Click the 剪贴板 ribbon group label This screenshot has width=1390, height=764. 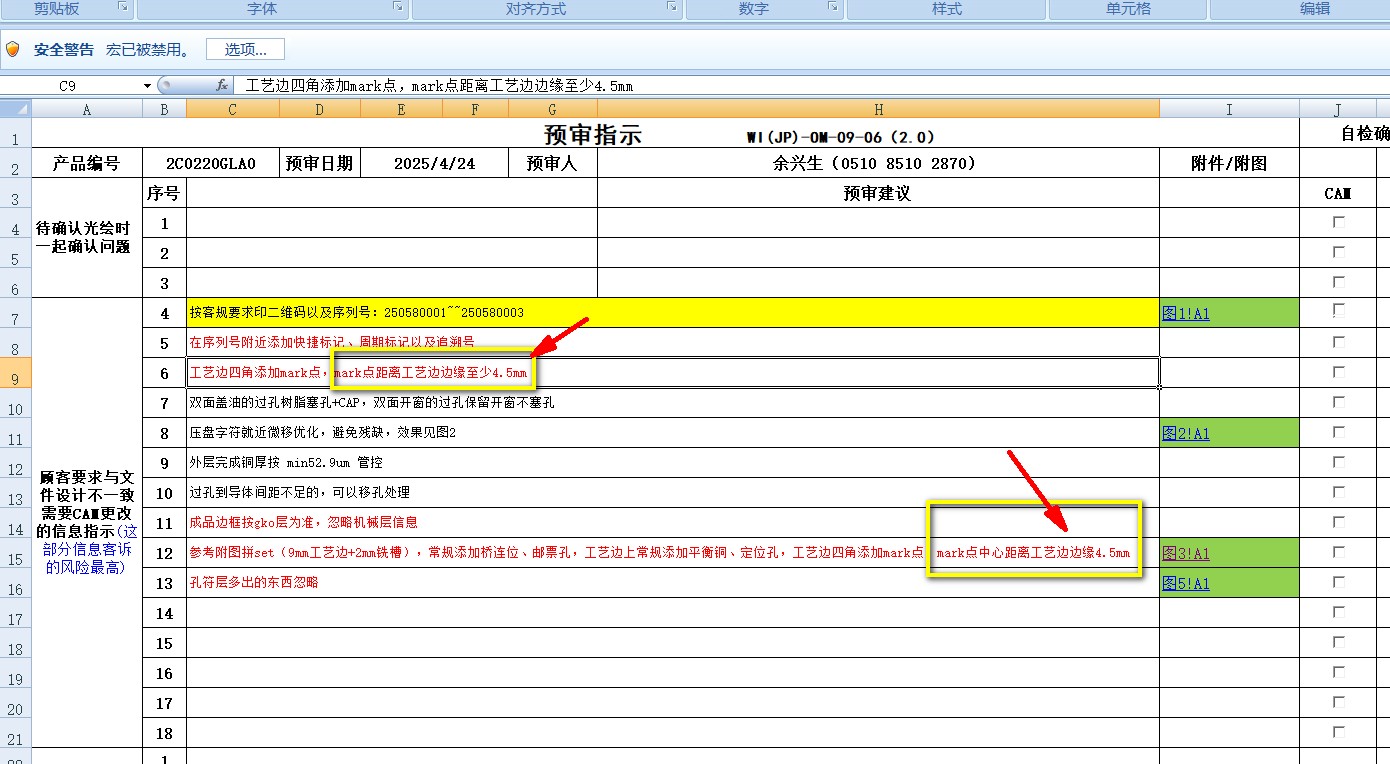[x=57, y=8]
